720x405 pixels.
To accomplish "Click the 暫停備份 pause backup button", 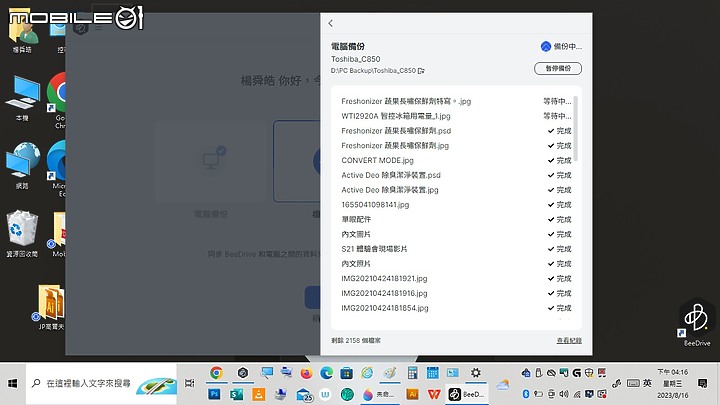I will coord(558,68).
